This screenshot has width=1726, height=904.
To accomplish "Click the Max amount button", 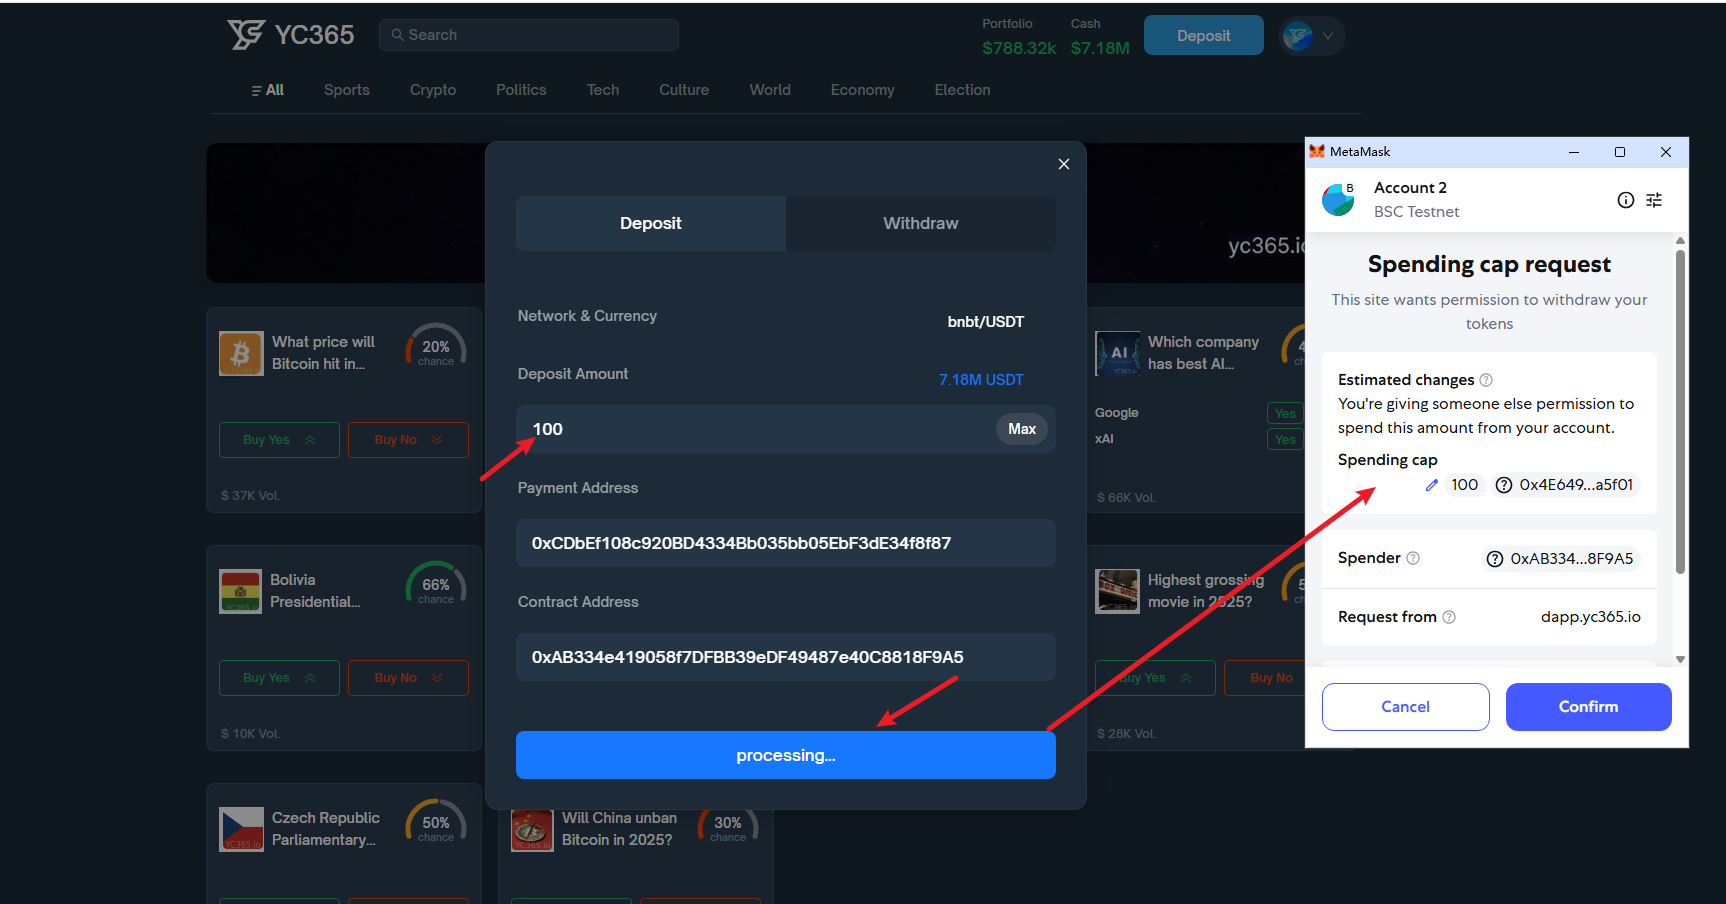I will (1022, 429).
